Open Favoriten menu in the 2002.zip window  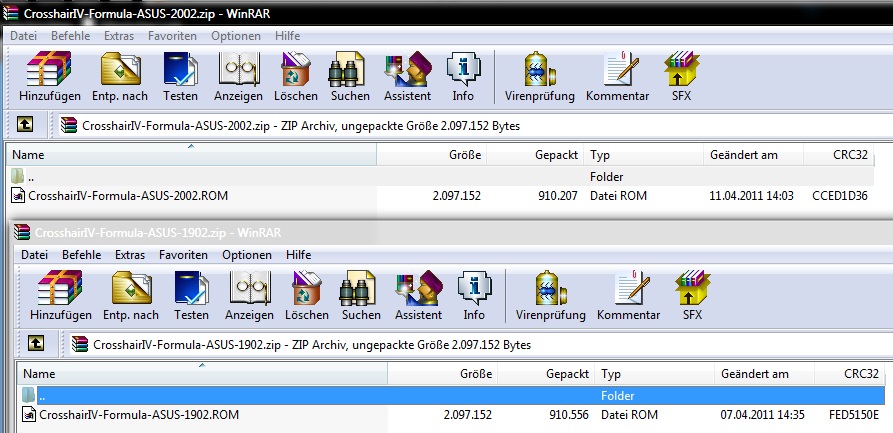pyautogui.click(x=172, y=36)
